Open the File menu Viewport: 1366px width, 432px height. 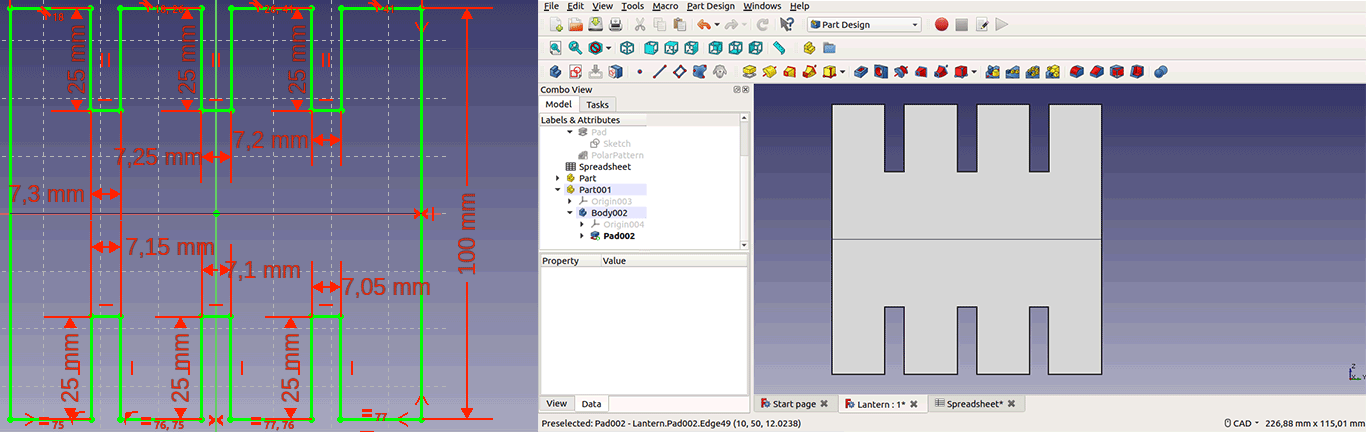[x=551, y=6]
